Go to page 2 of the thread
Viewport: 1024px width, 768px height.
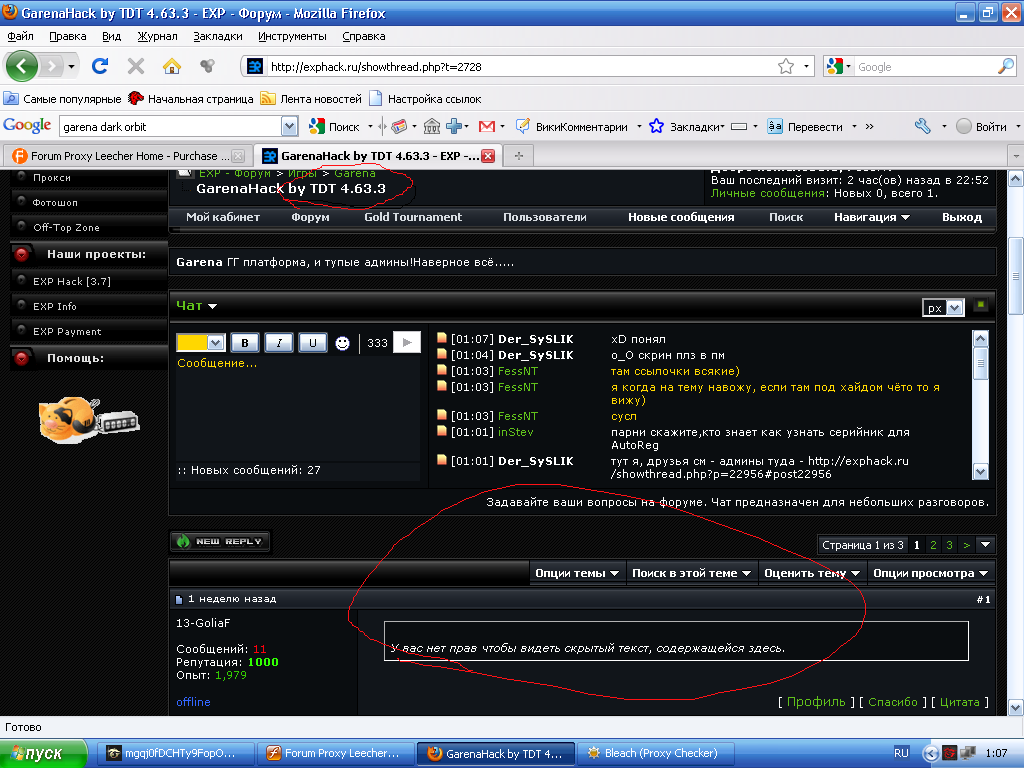click(933, 545)
